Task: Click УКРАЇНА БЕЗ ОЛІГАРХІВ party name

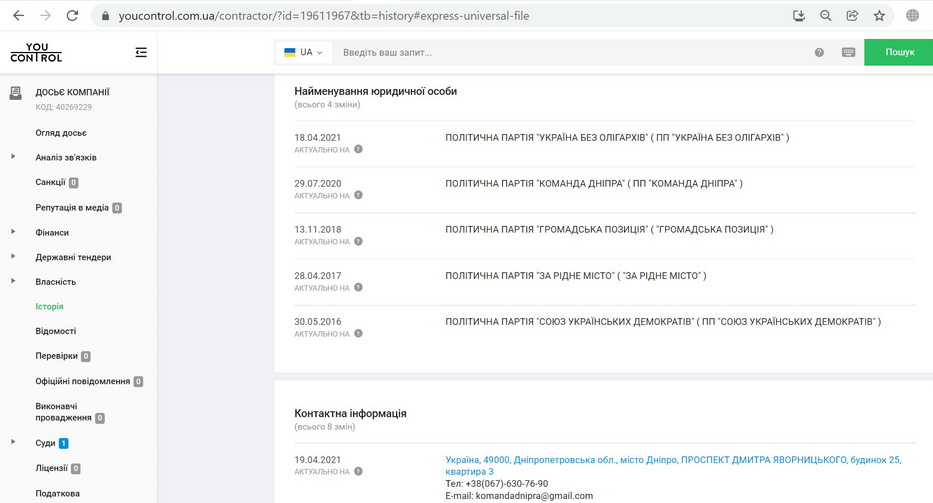Action: (x=617, y=138)
